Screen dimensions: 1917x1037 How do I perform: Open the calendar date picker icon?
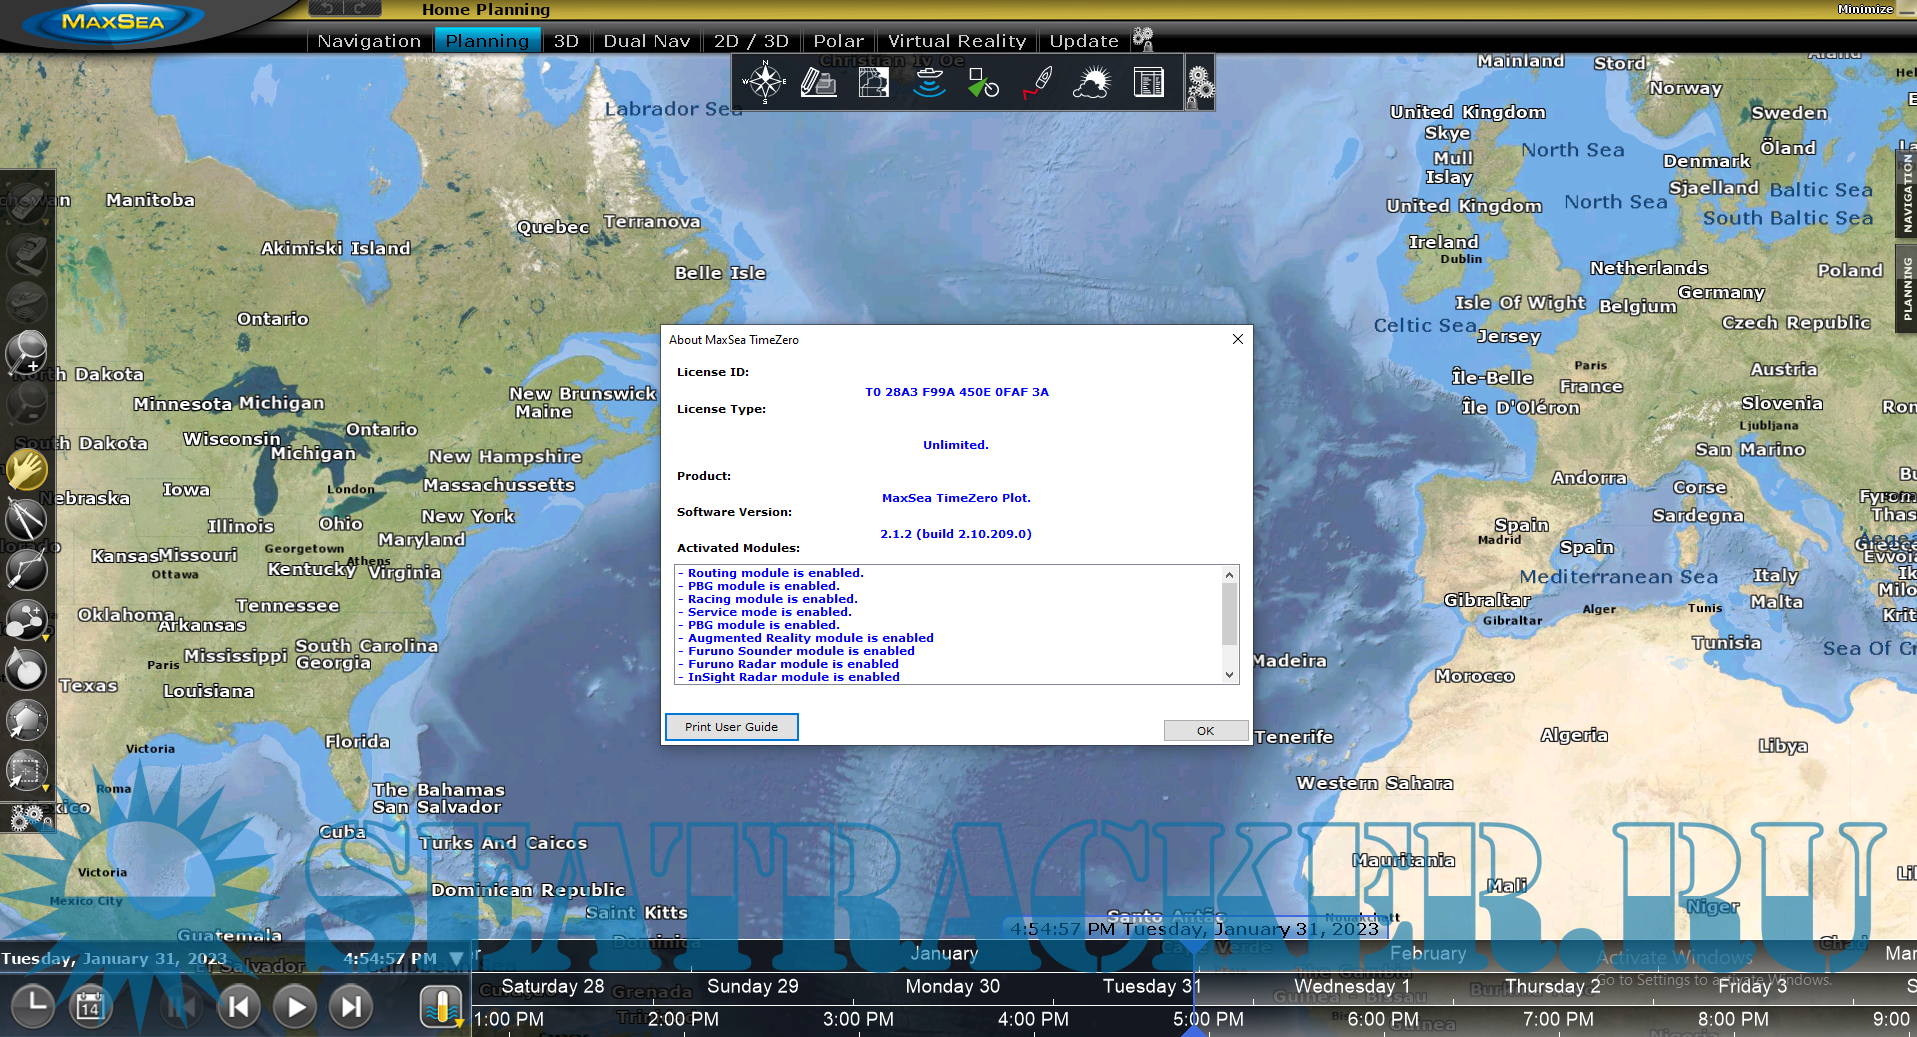pyautogui.click(x=89, y=1006)
